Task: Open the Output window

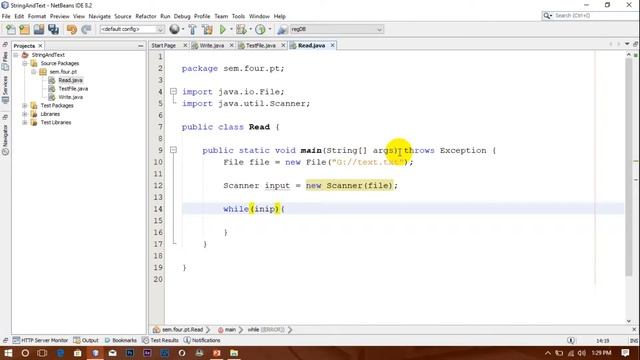Action: [x=86, y=340]
